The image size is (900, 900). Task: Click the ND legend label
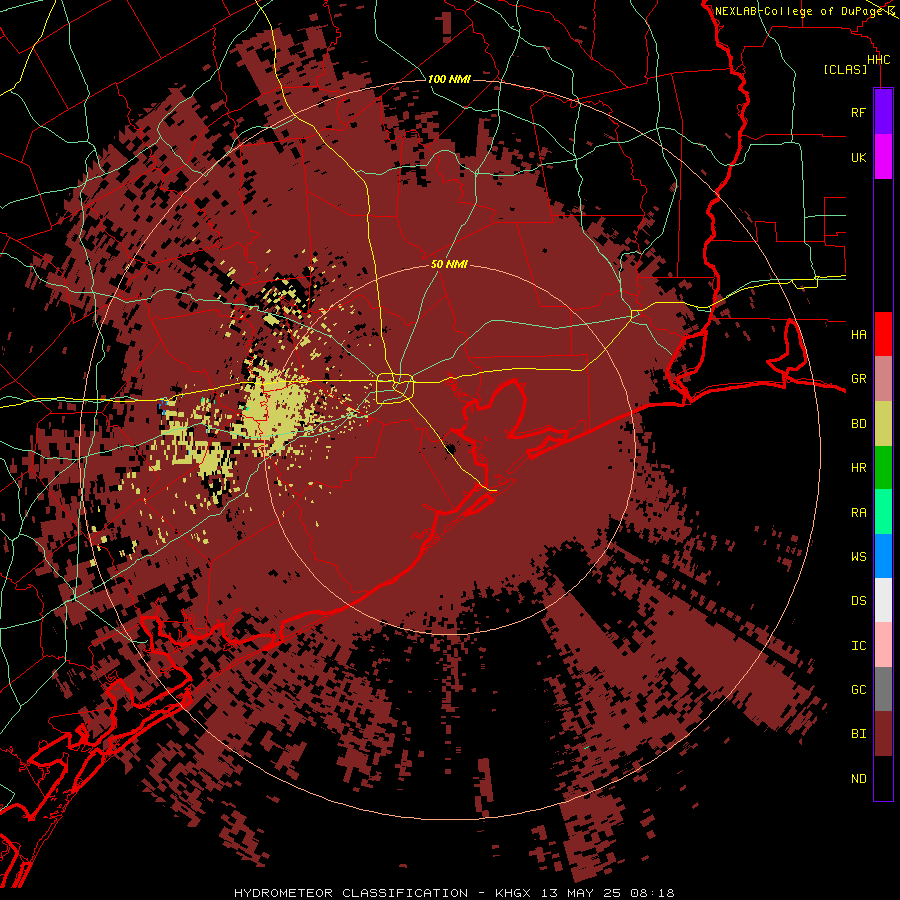(858, 779)
